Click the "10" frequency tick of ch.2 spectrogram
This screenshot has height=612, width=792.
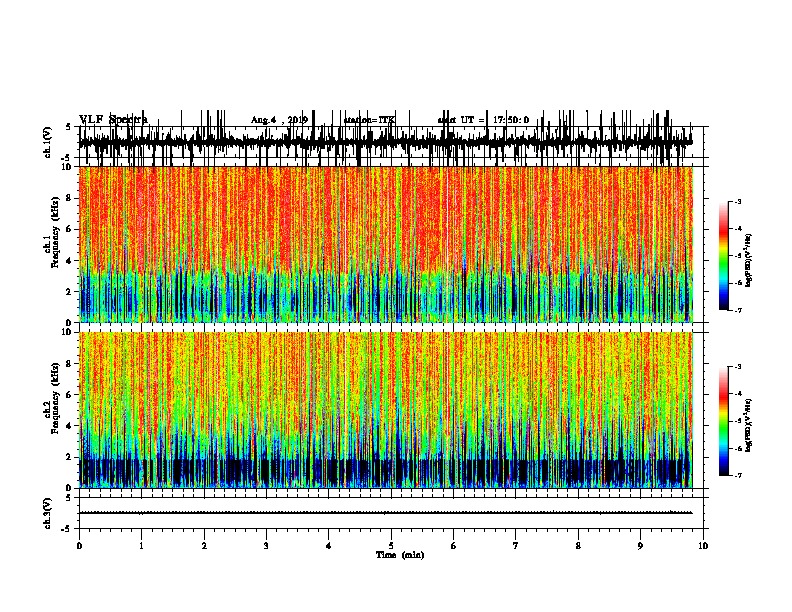pos(67,332)
